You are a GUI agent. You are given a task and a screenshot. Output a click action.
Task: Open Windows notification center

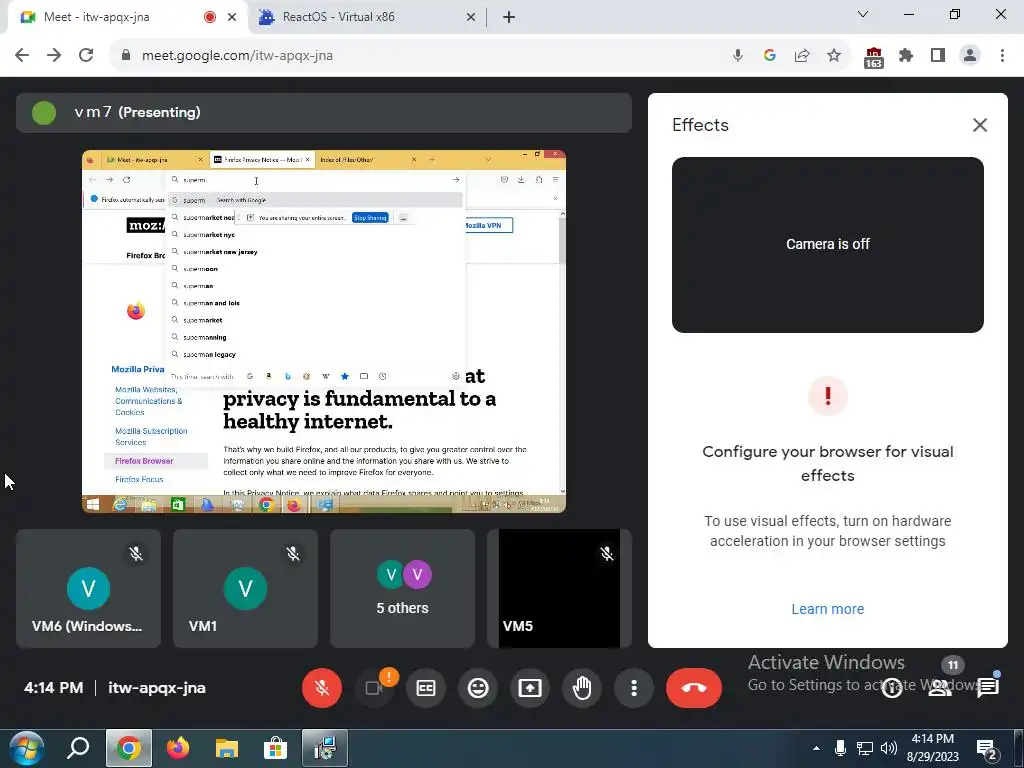pyautogui.click(x=986, y=749)
